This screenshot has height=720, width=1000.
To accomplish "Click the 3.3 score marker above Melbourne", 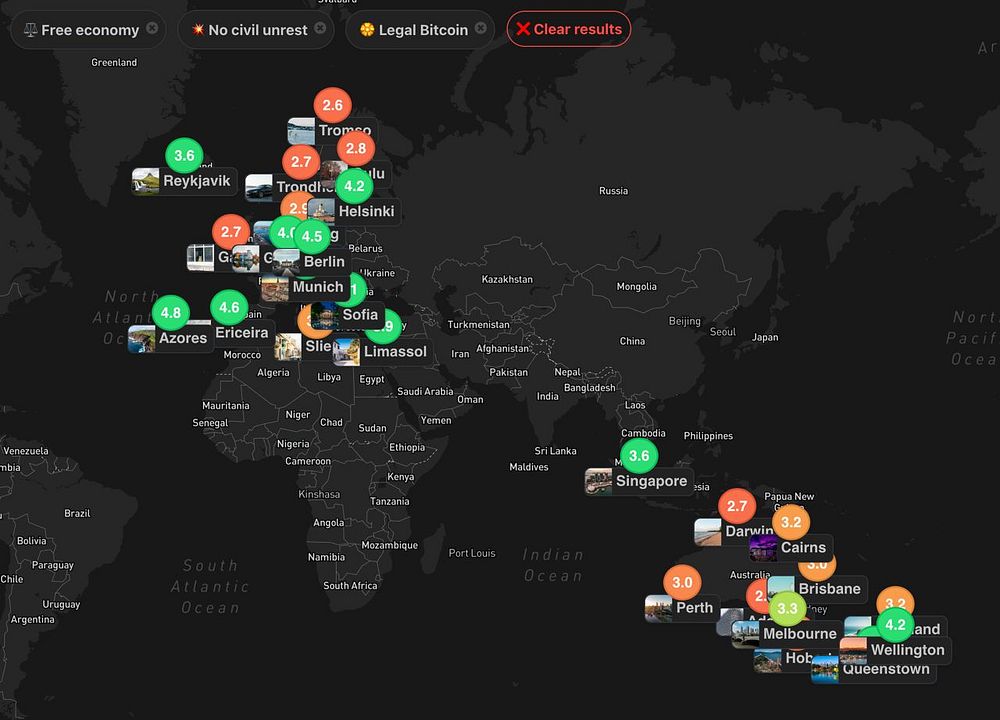I will [788, 609].
